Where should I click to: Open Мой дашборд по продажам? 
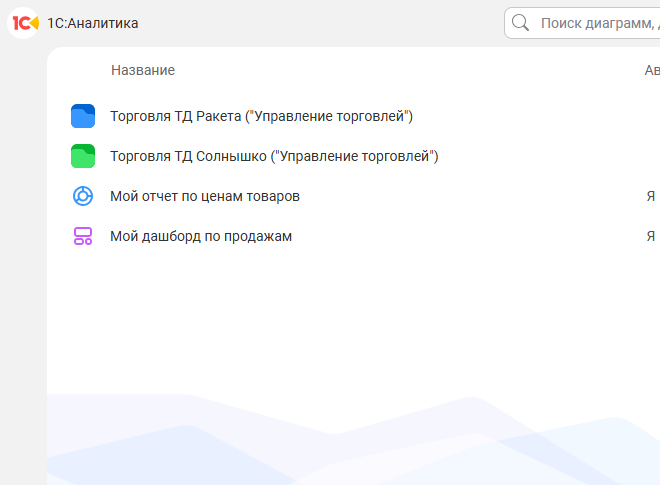[x=201, y=236]
